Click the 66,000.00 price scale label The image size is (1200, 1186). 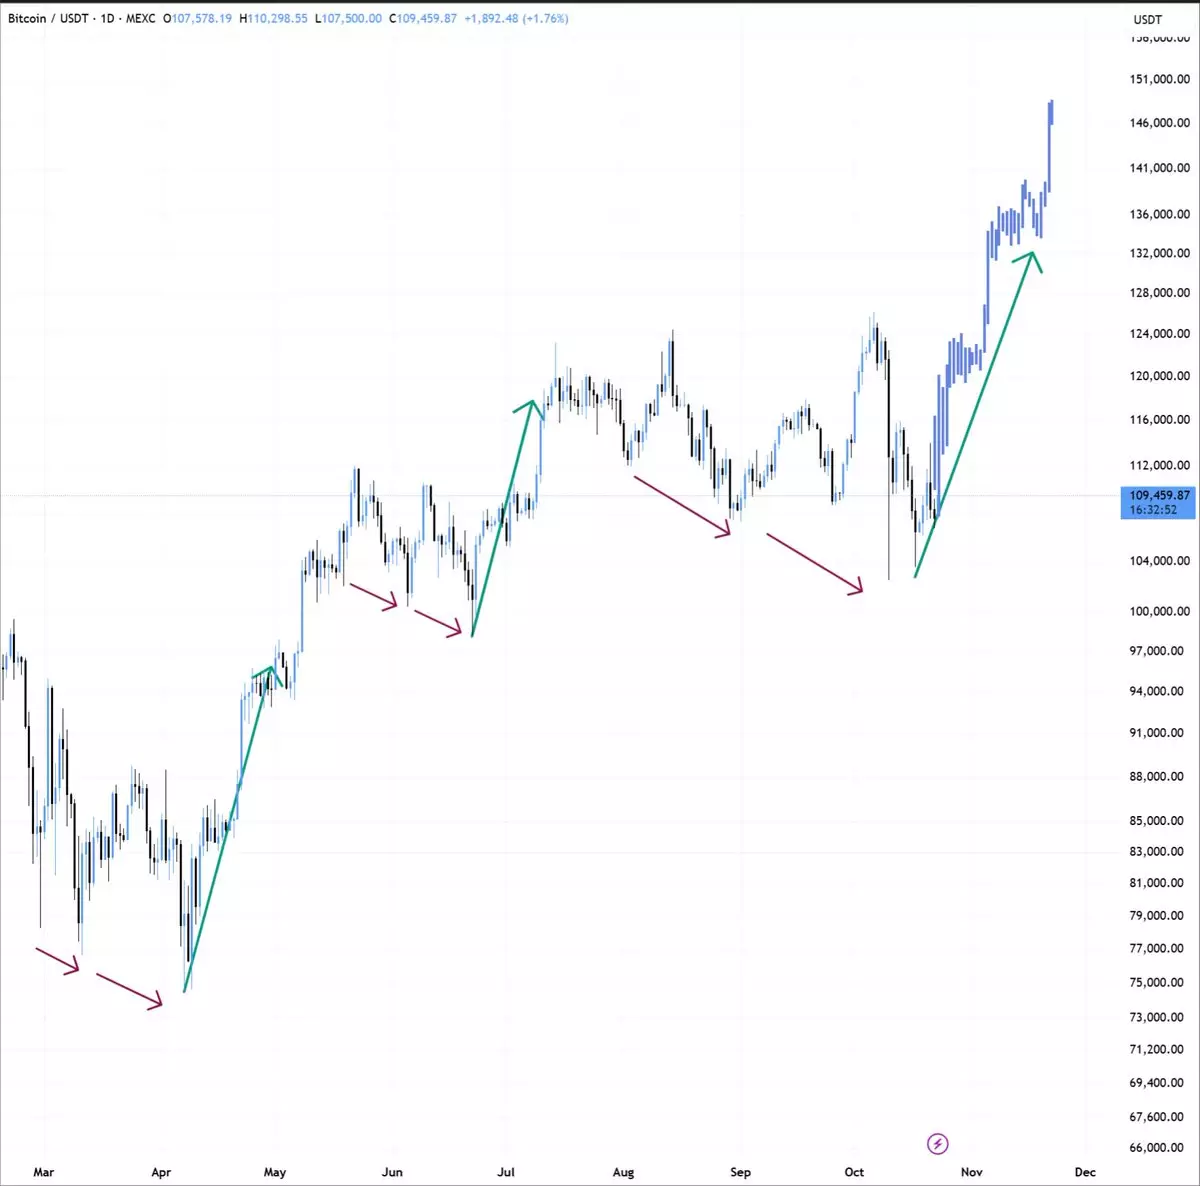[x=1159, y=1148]
